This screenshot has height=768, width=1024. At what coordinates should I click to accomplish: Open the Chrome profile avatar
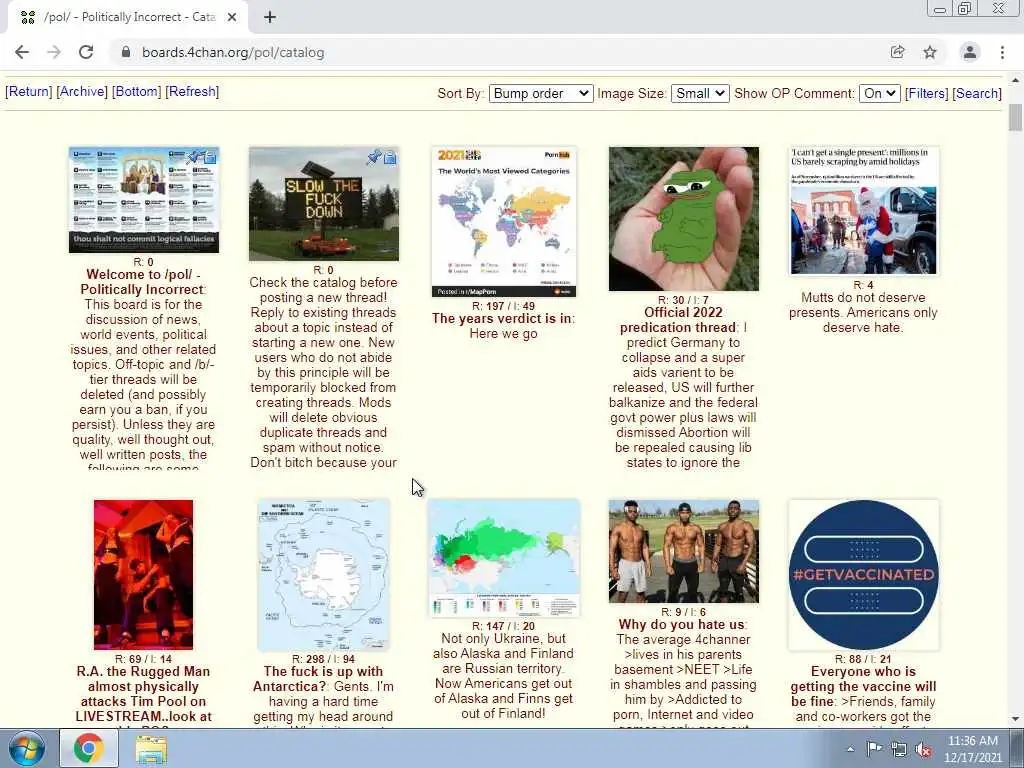970,52
